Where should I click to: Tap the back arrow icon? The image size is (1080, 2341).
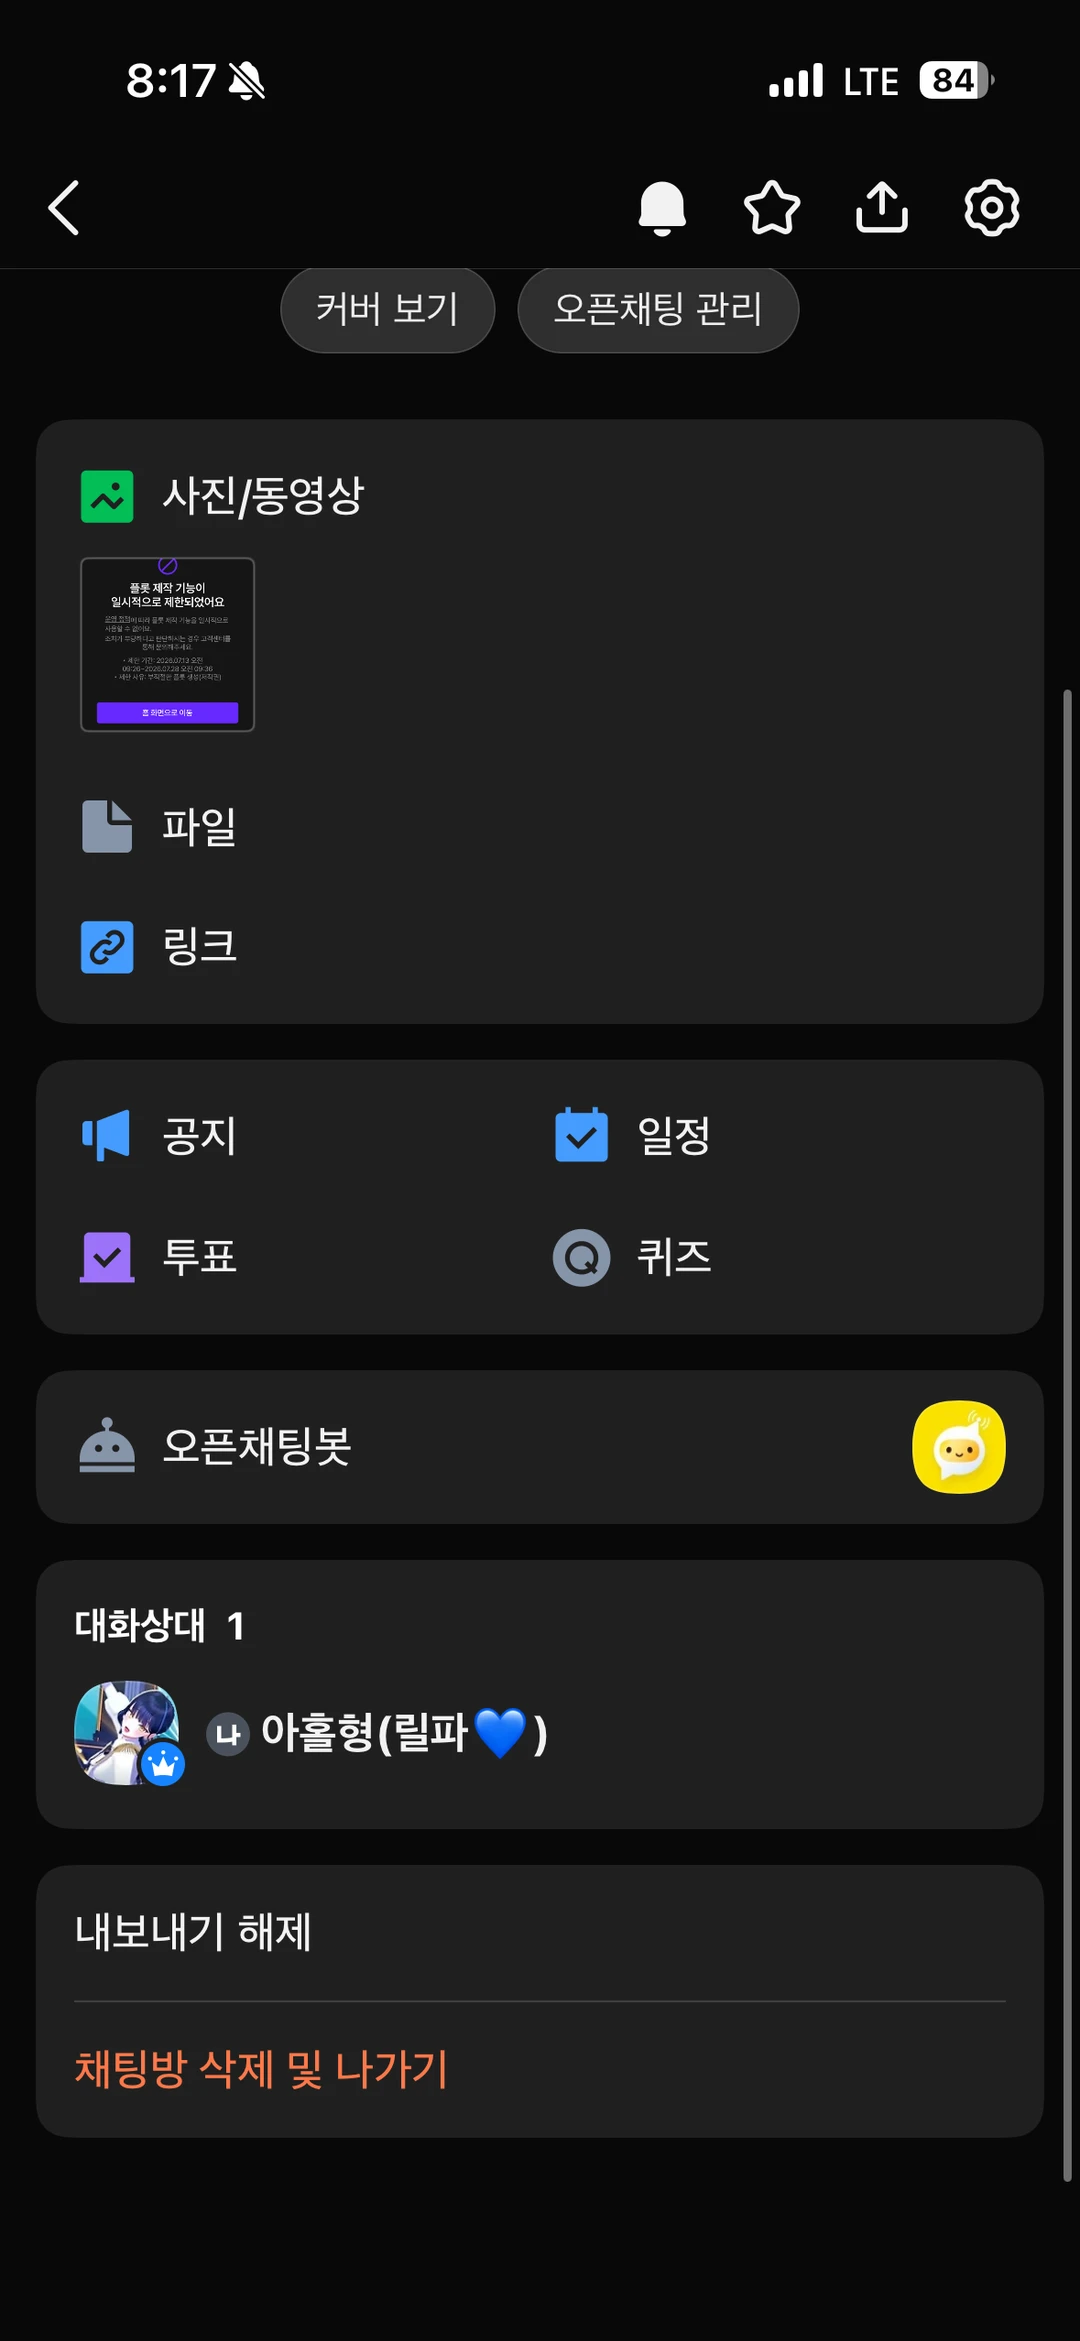[x=64, y=208]
